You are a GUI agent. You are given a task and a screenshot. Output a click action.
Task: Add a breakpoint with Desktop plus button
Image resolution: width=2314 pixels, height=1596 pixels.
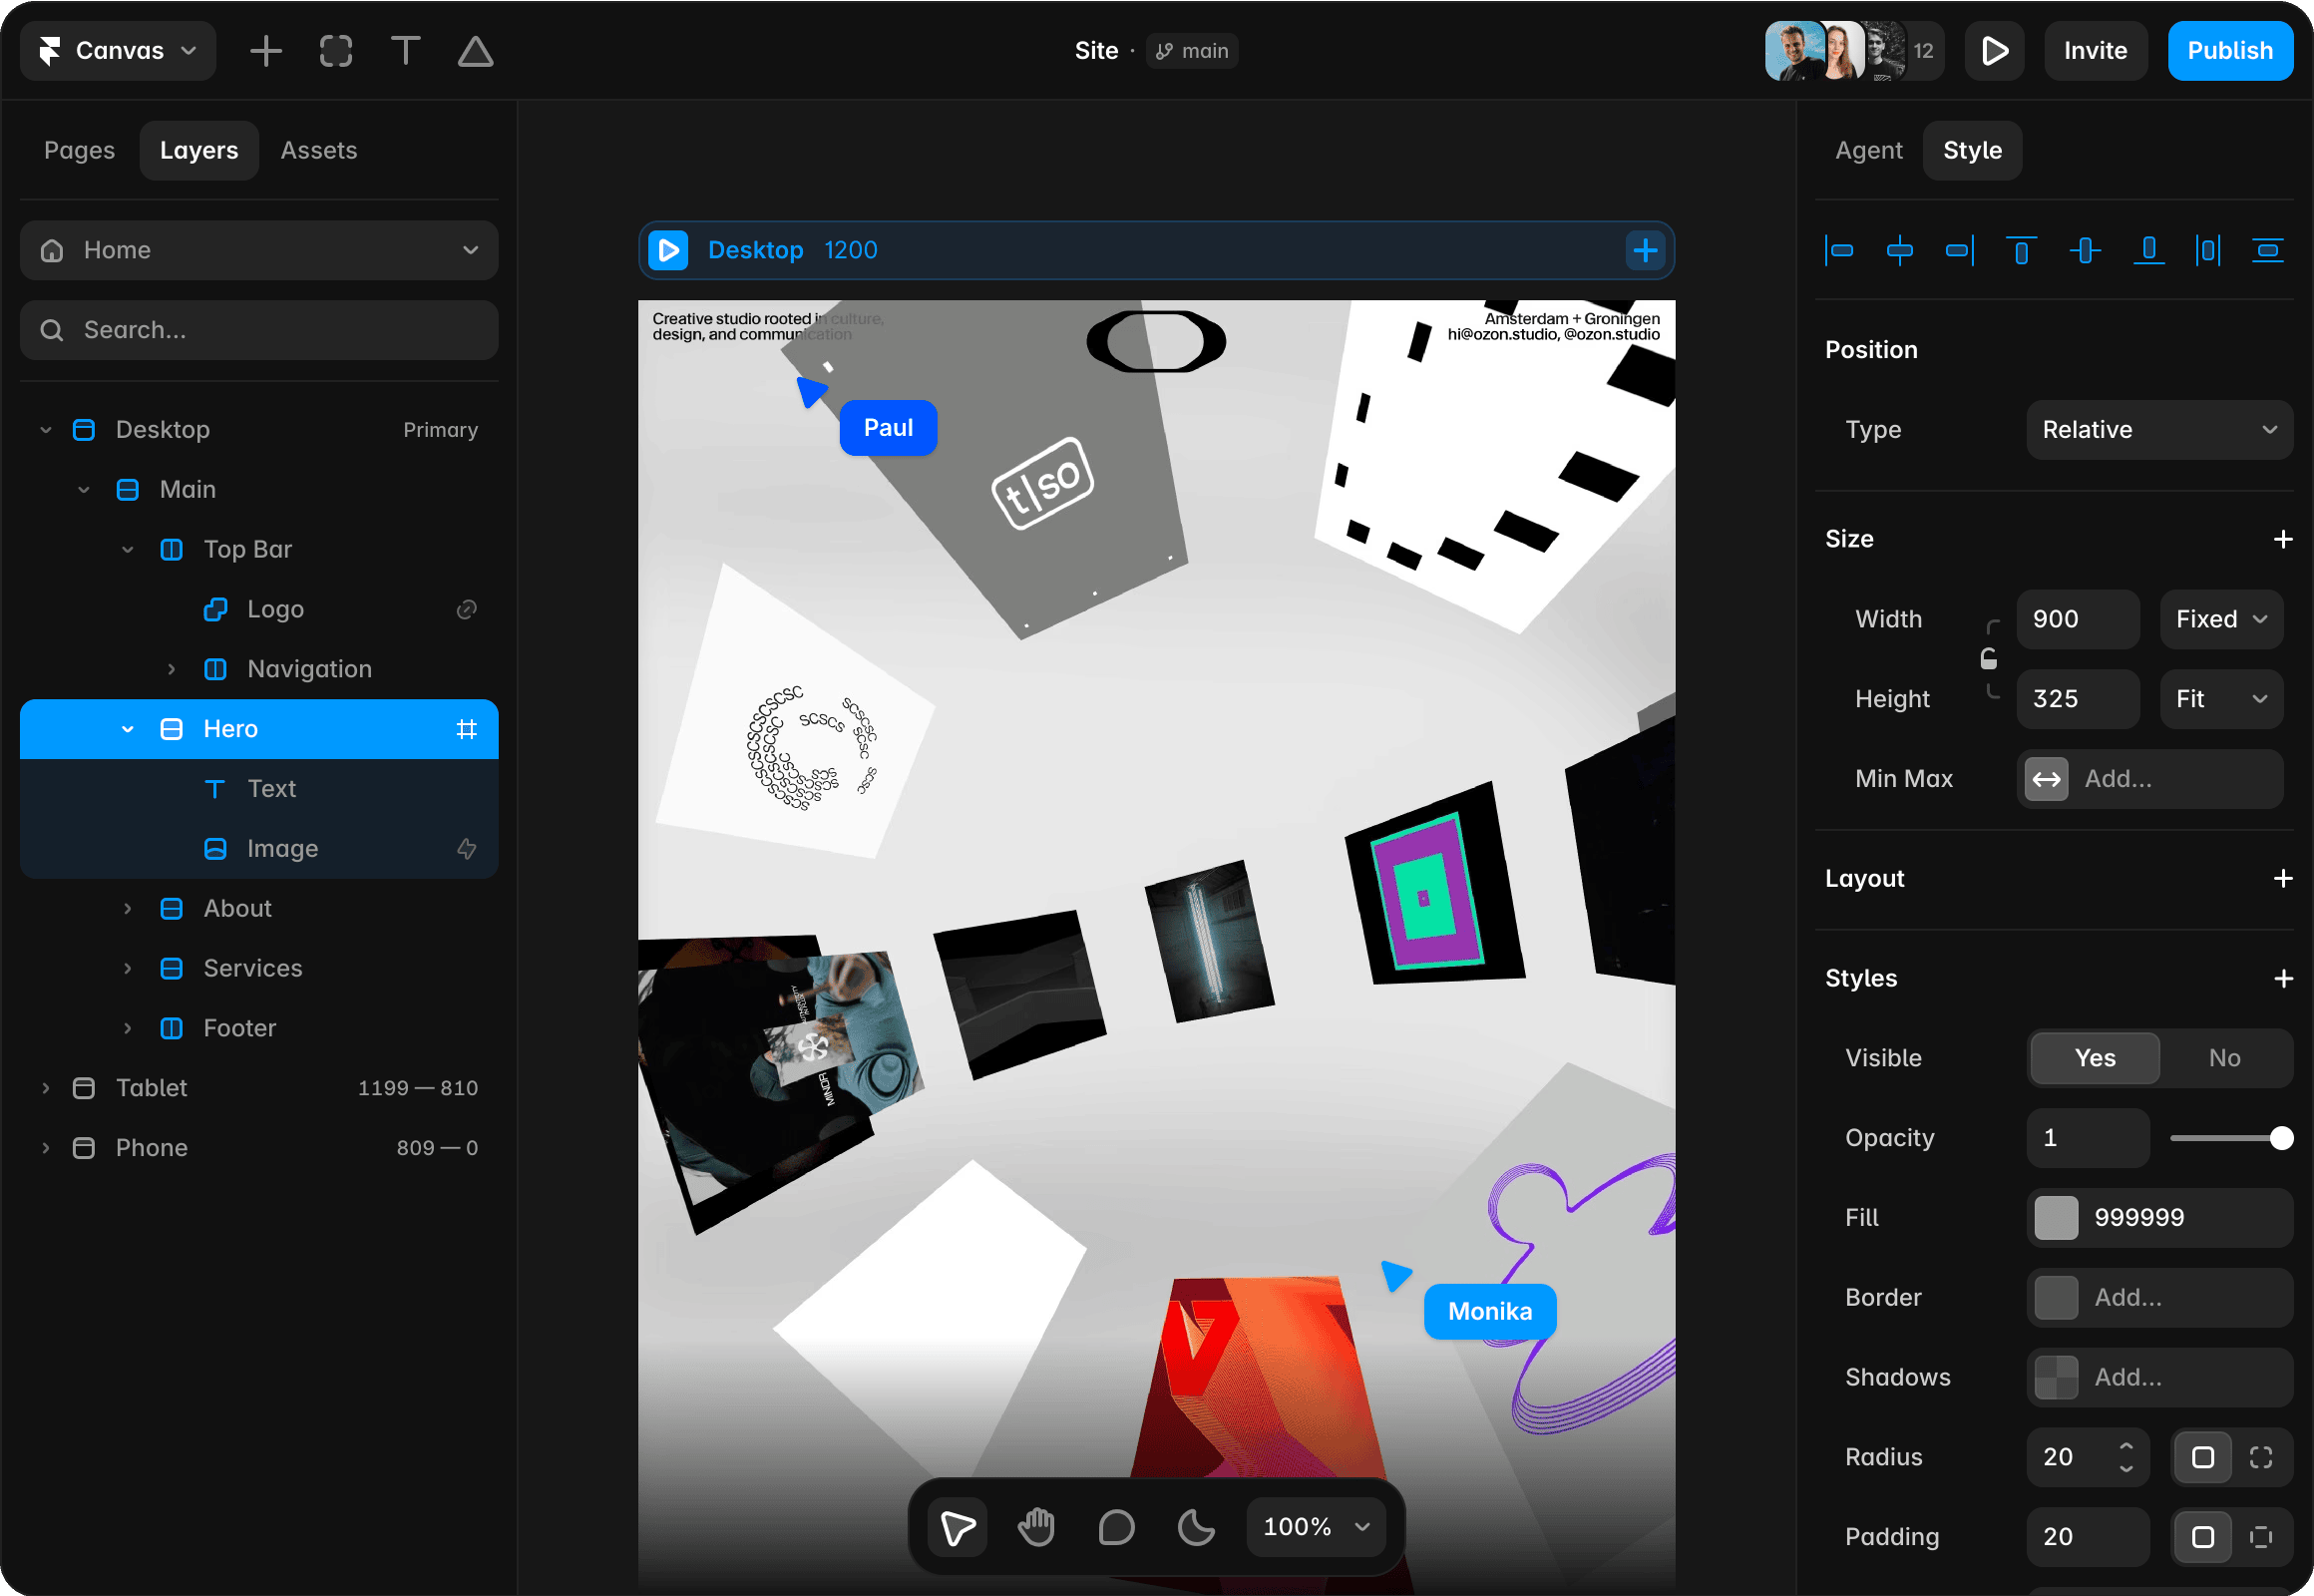coord(1645,250)
